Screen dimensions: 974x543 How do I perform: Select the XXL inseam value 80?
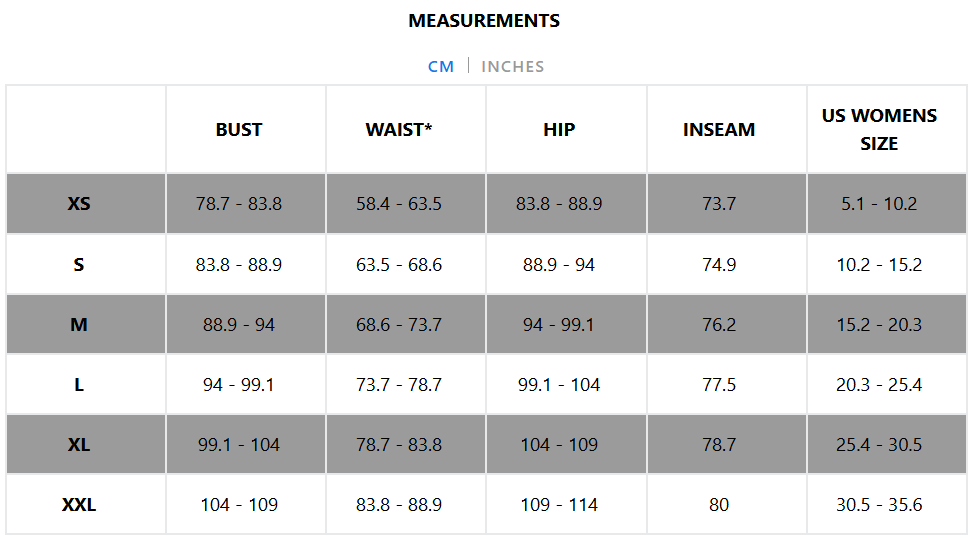pos(719,505)
